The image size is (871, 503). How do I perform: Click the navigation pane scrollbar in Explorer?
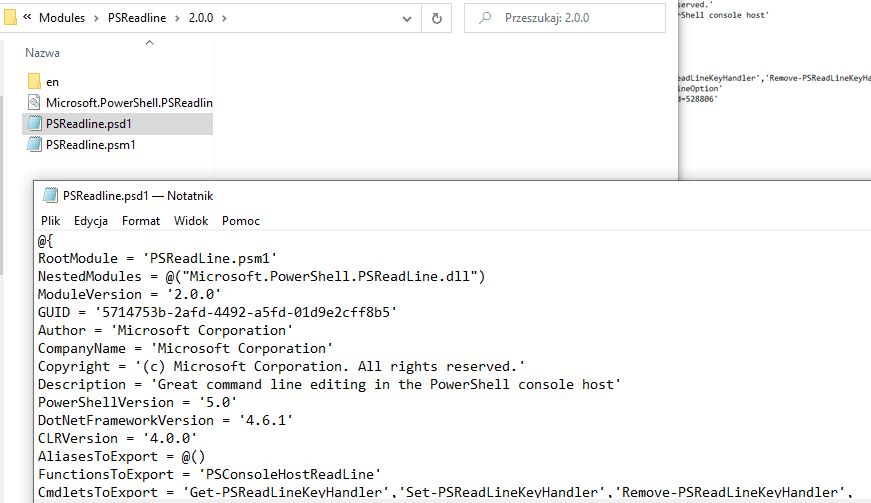tap(2, 185)
